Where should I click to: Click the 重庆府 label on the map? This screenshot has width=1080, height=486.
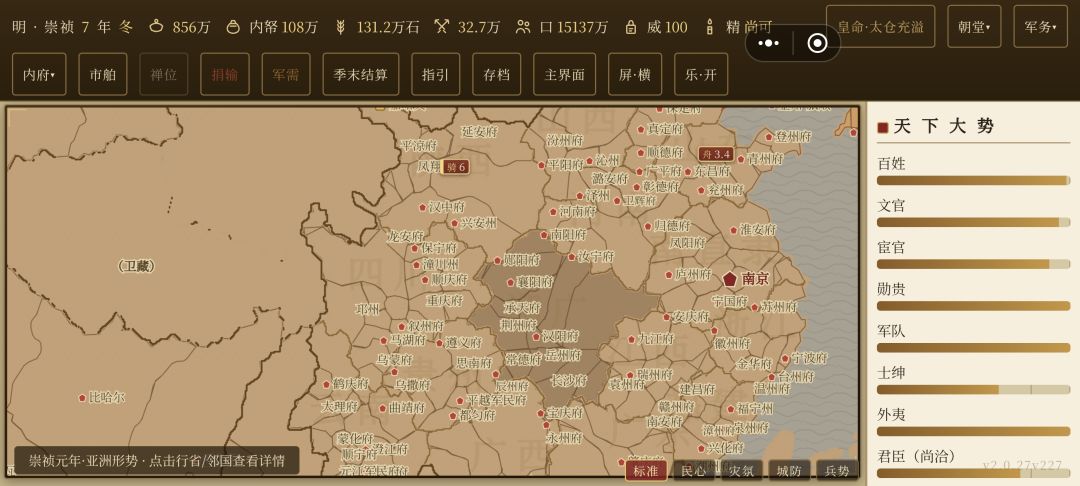tap(444, 301)
